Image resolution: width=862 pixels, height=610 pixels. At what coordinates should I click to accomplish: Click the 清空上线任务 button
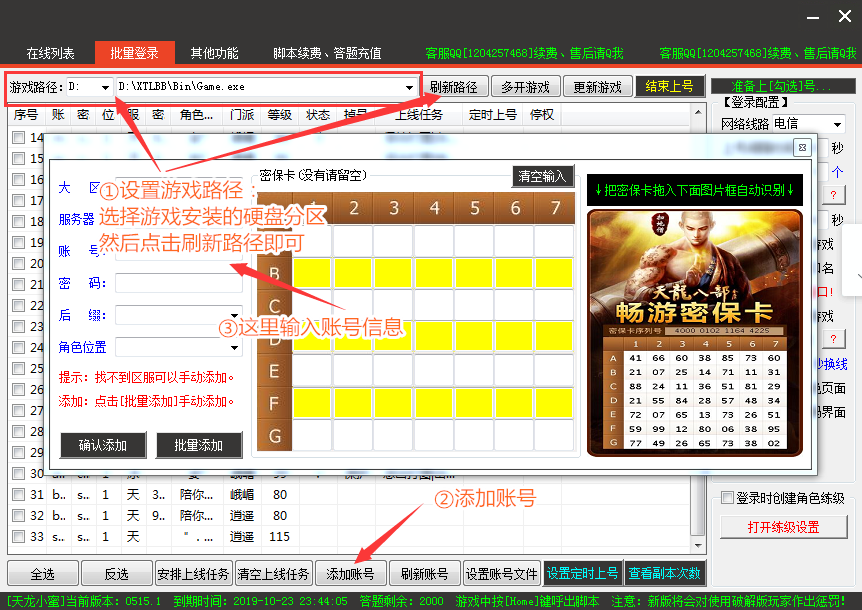273,574
